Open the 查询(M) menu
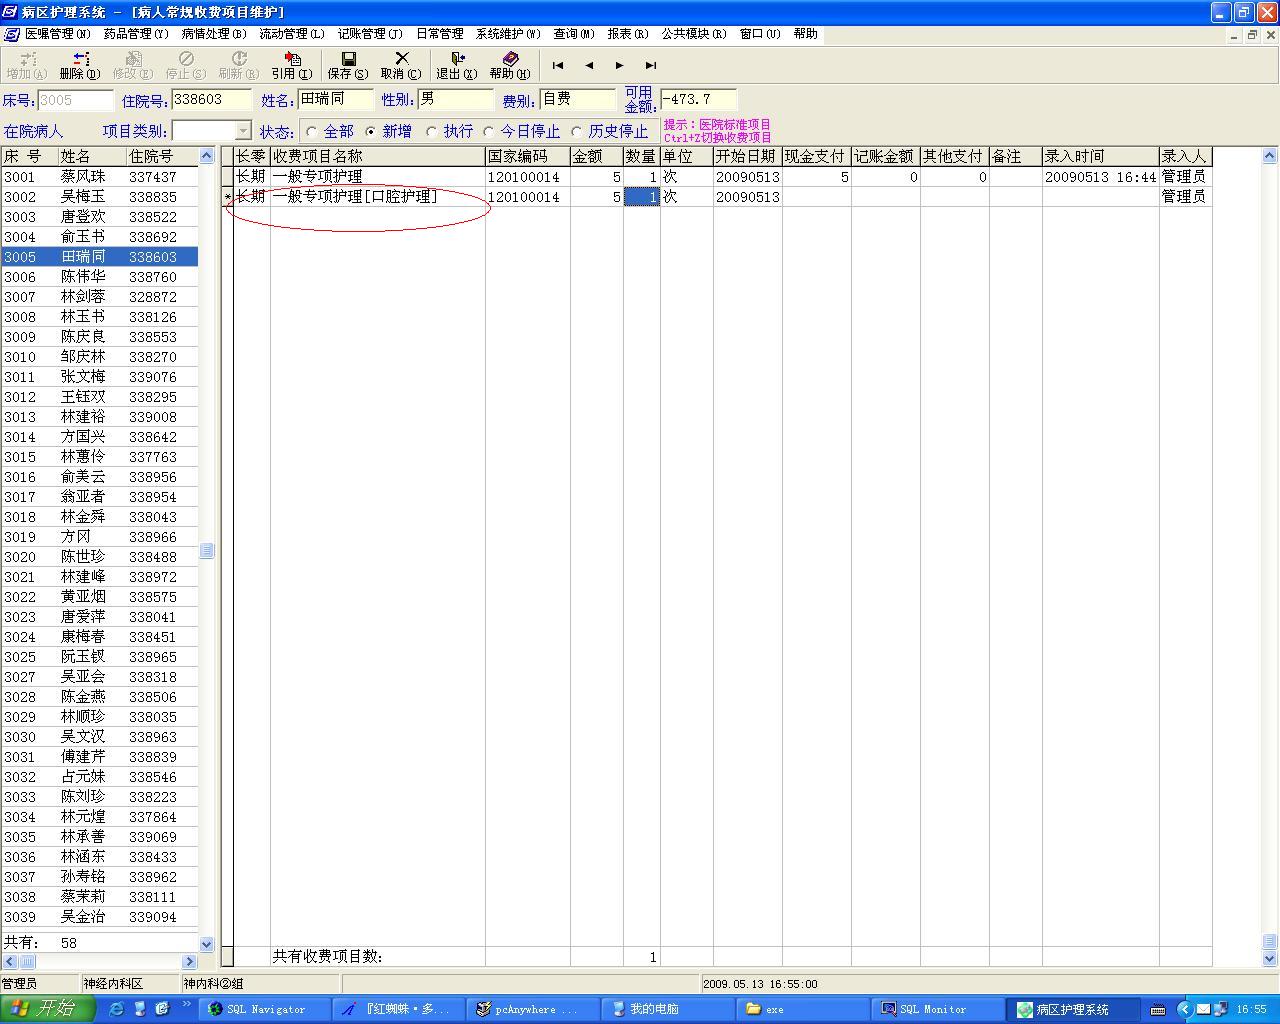Image resolution: width=1280 pixels, height=1024 pixels. click(574, 34)
